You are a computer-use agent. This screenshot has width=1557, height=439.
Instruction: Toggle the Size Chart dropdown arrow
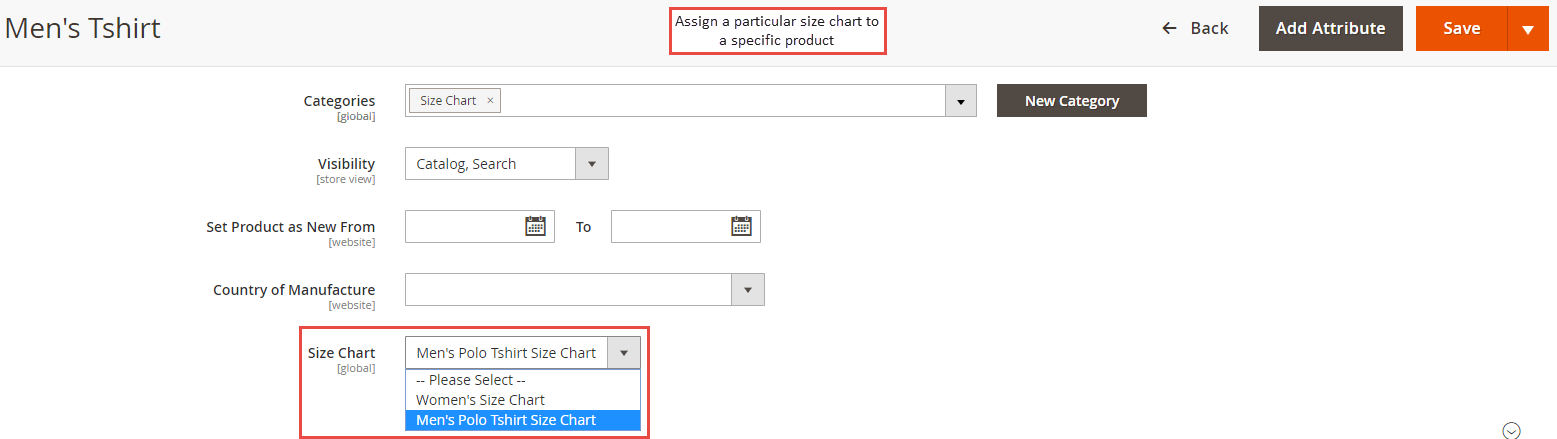(x=624, y=353)
